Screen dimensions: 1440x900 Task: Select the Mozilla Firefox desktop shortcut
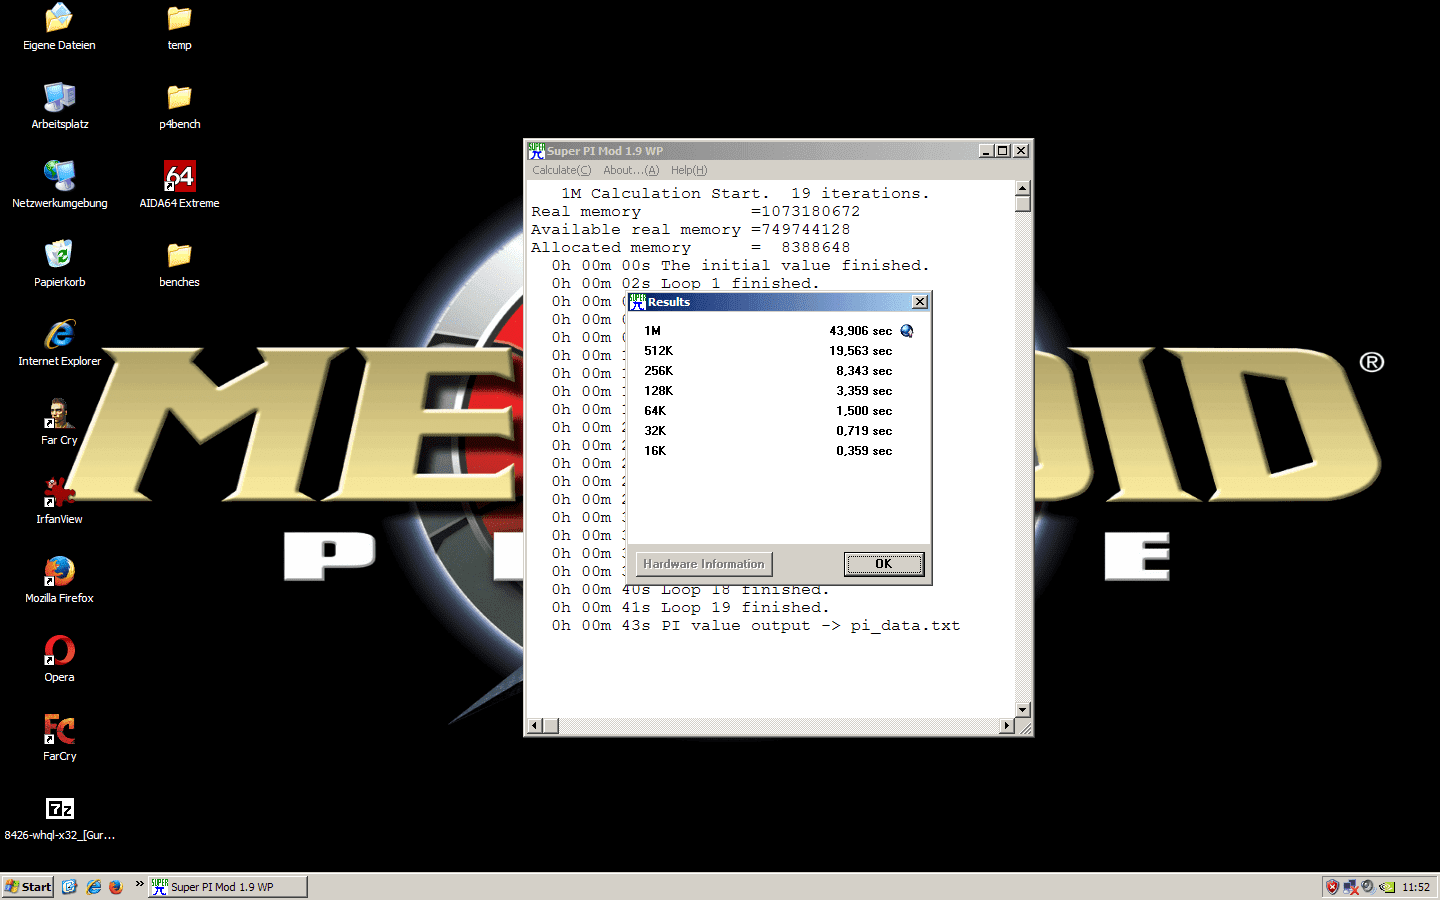59,580
